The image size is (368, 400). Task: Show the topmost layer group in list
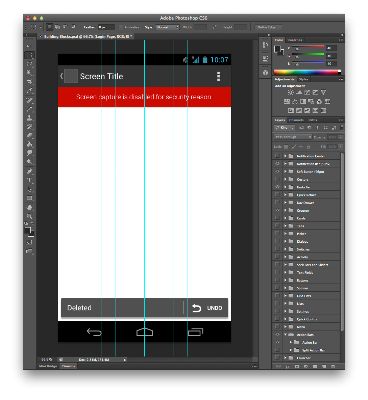(x=277, y=156)
